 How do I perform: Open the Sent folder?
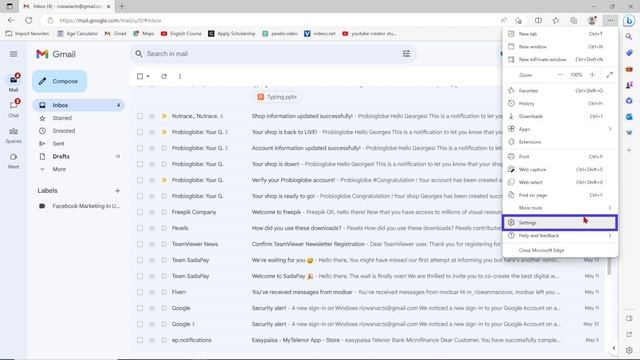click(58, 144)
